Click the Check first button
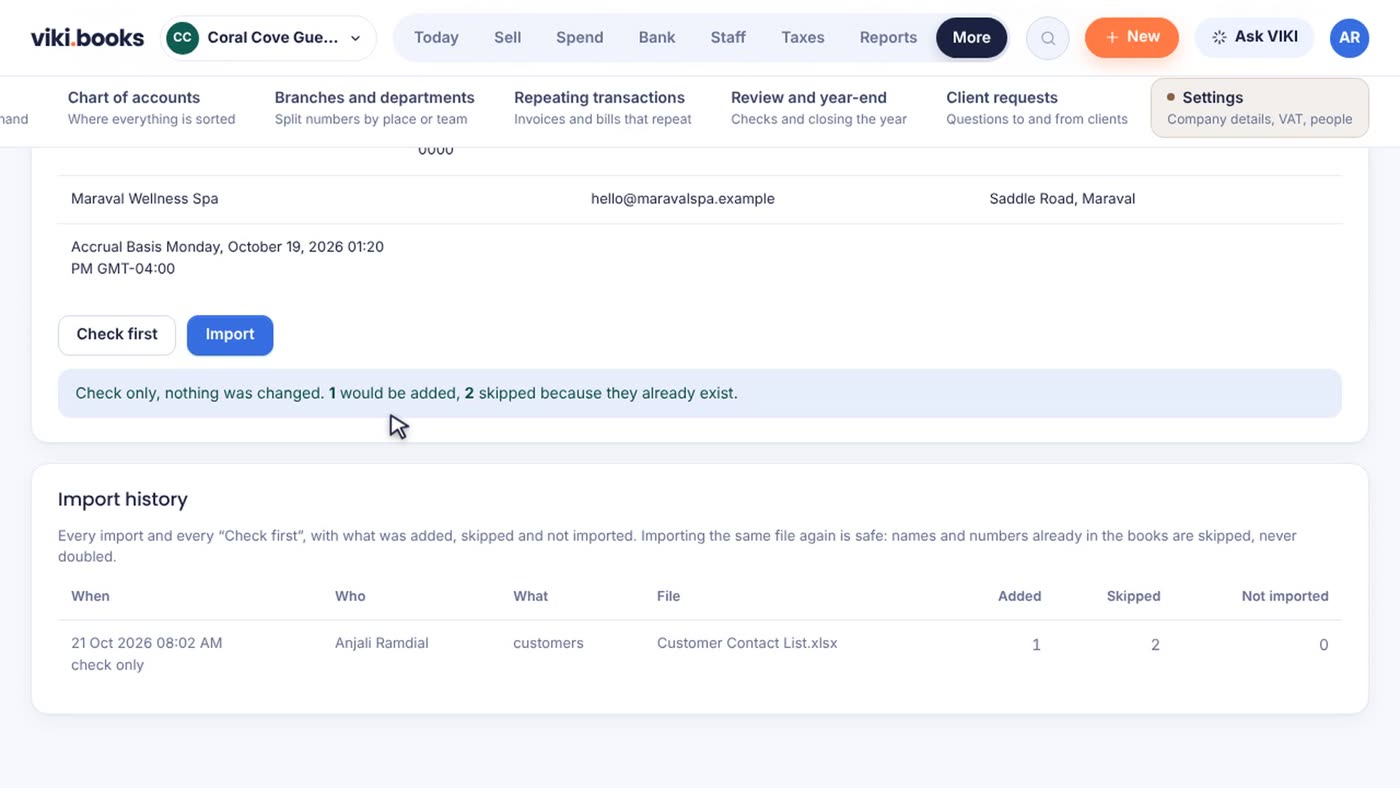The image size is (1400, 788). 117,335
